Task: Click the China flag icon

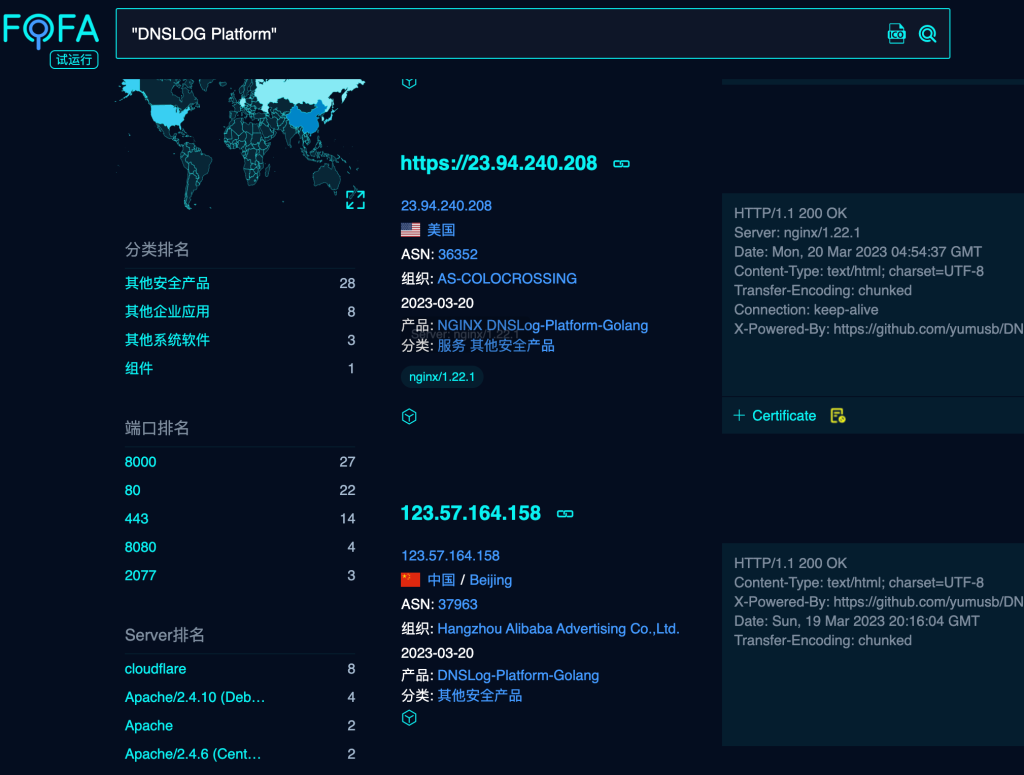Action: click(x=410, y=580)
